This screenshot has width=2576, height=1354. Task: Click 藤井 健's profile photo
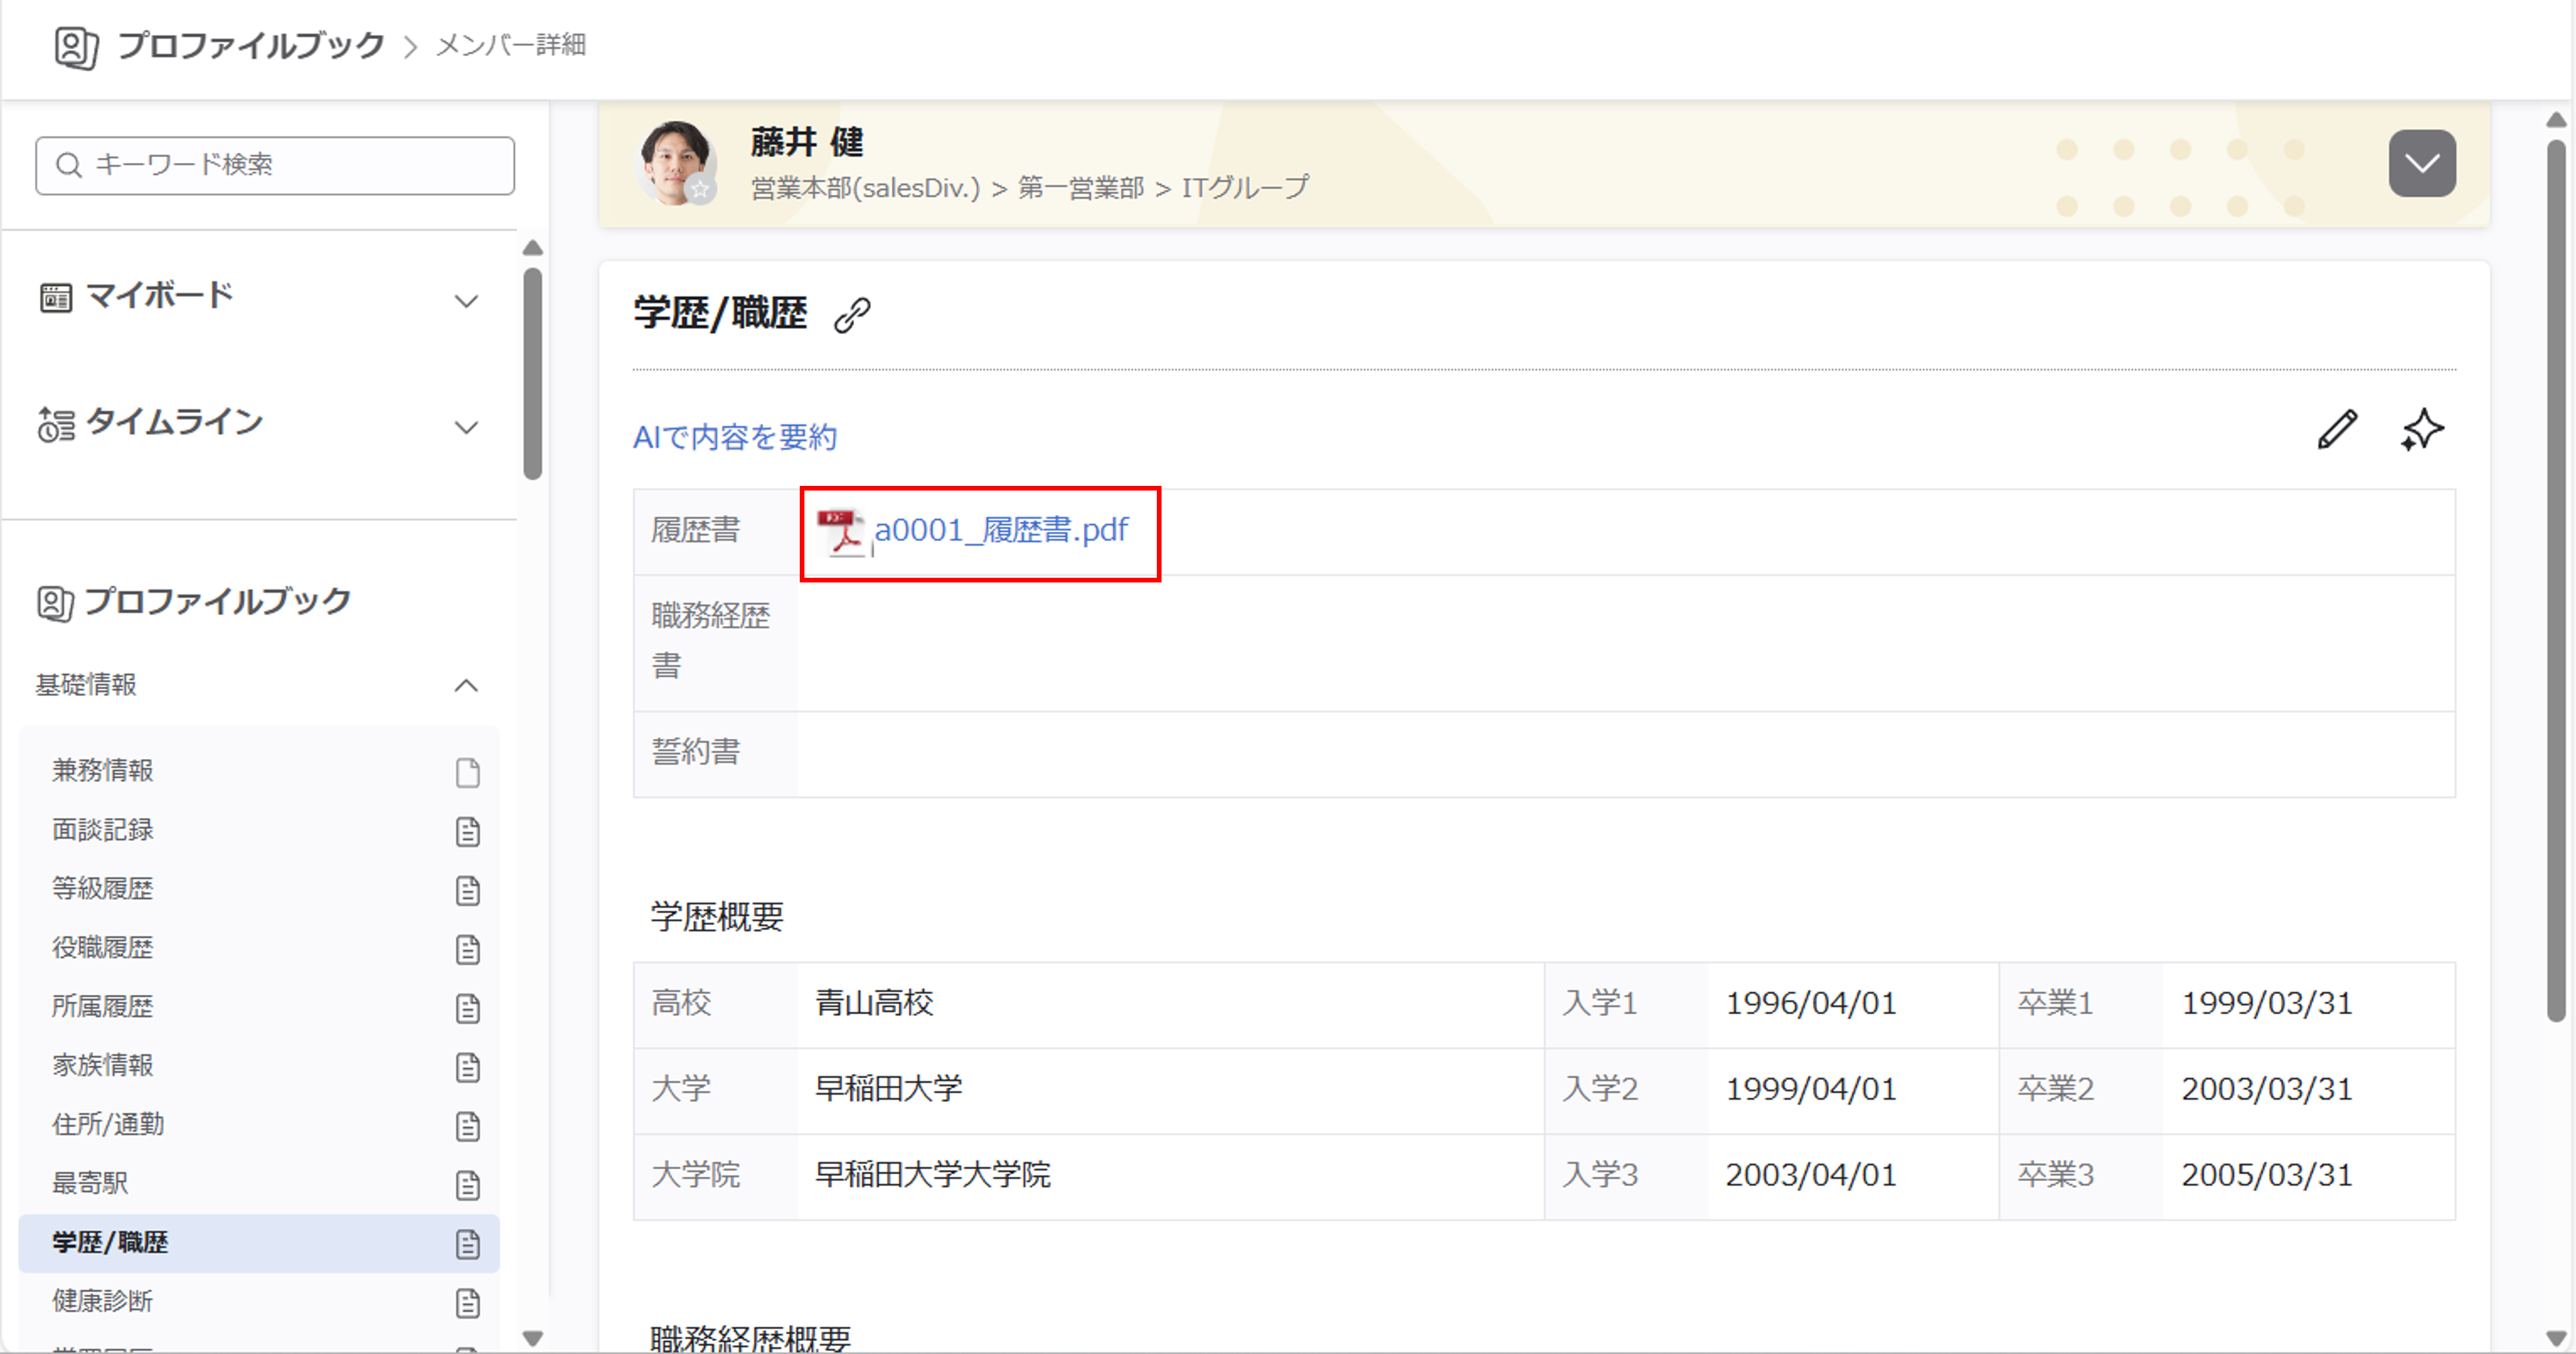click(x=675, y=160)
